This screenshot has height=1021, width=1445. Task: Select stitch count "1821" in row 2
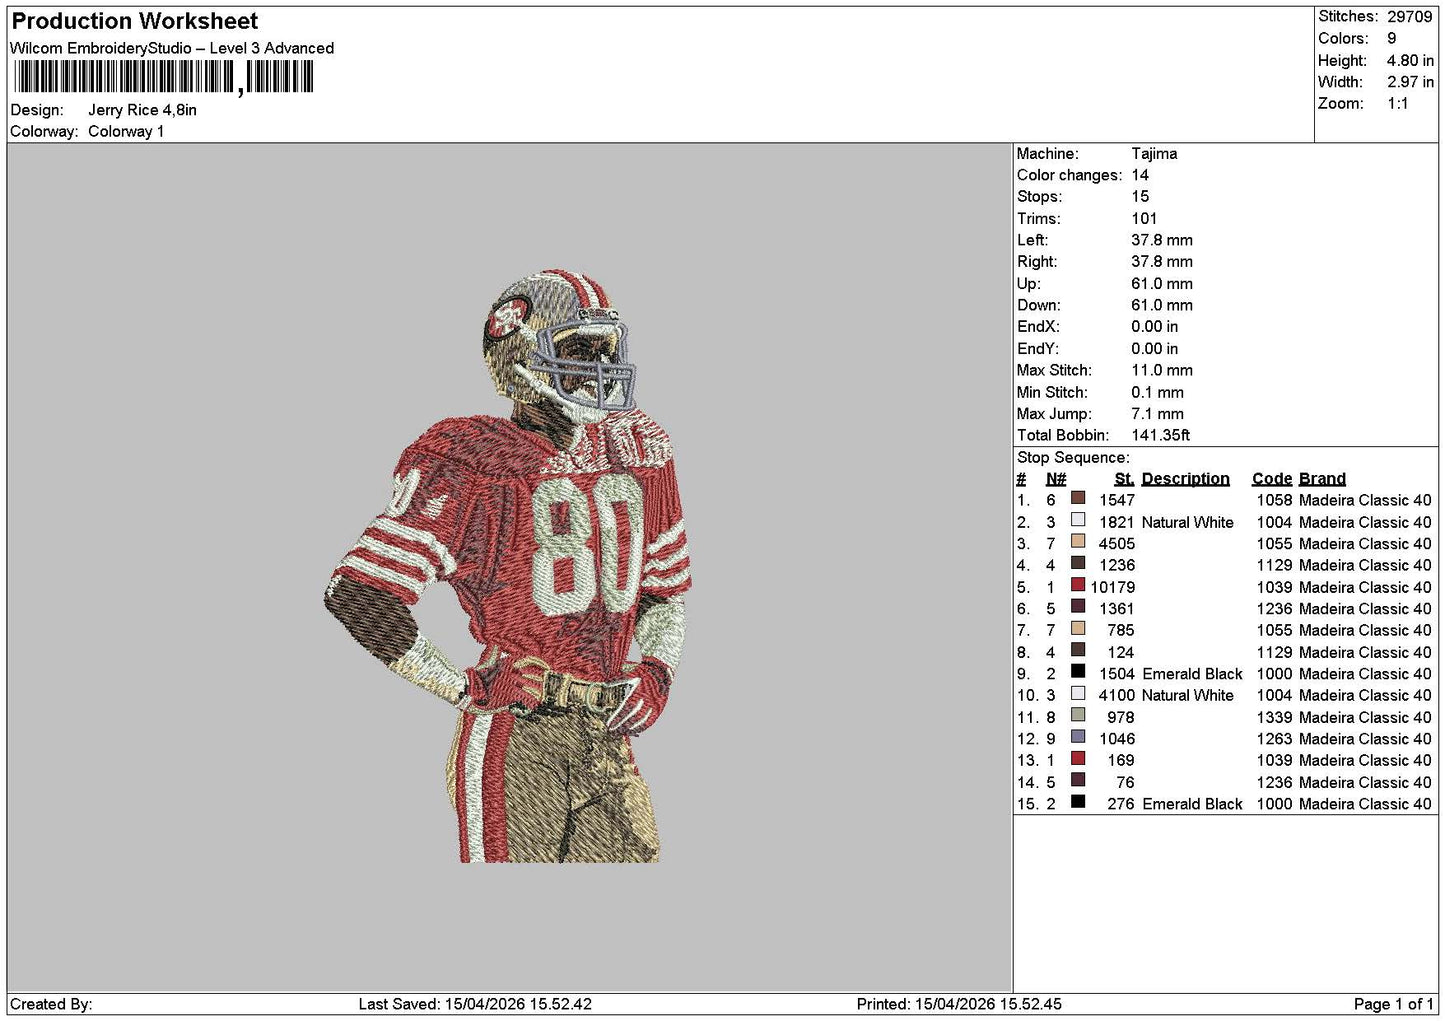click(x=1117, y=522)
